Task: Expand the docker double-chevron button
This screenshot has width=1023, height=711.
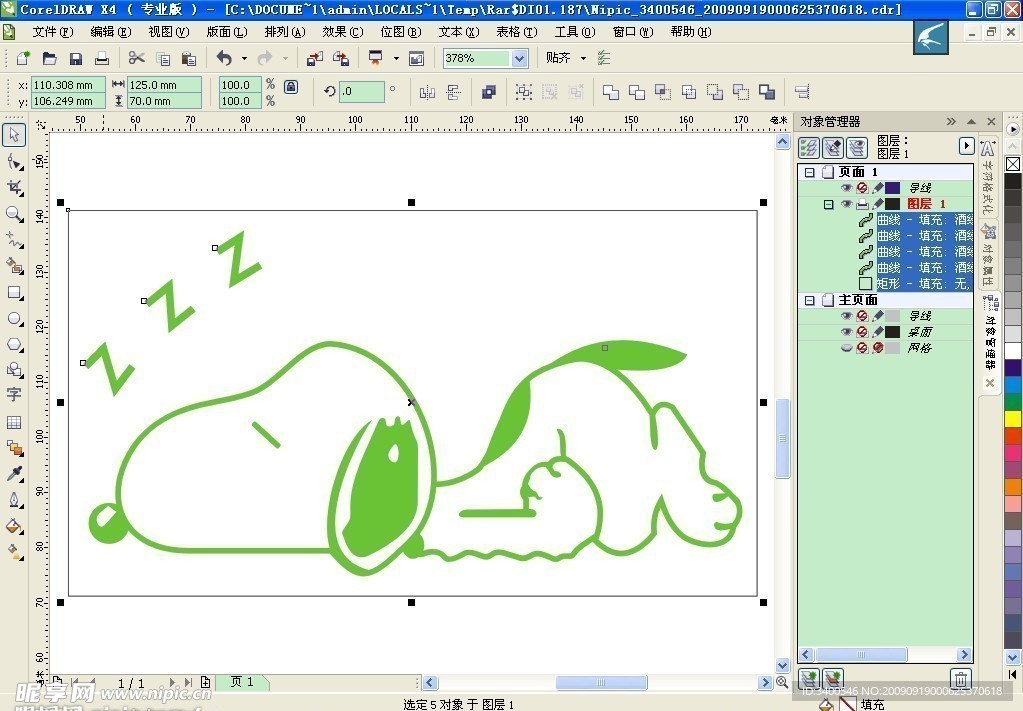Action: [x=951, y=121]
